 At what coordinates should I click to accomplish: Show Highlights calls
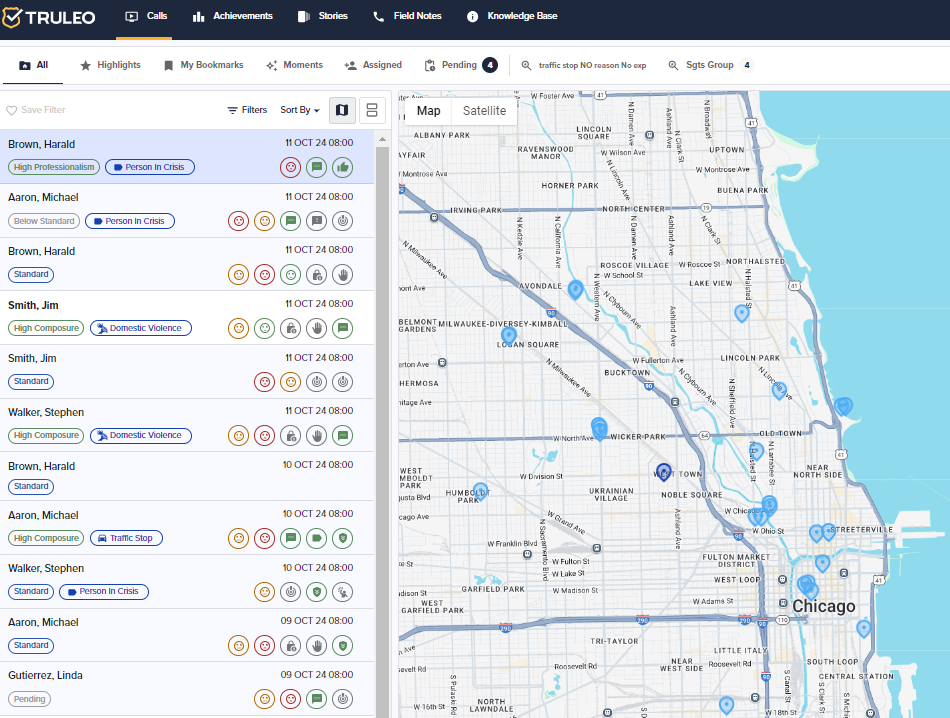(x=110, y=65)
